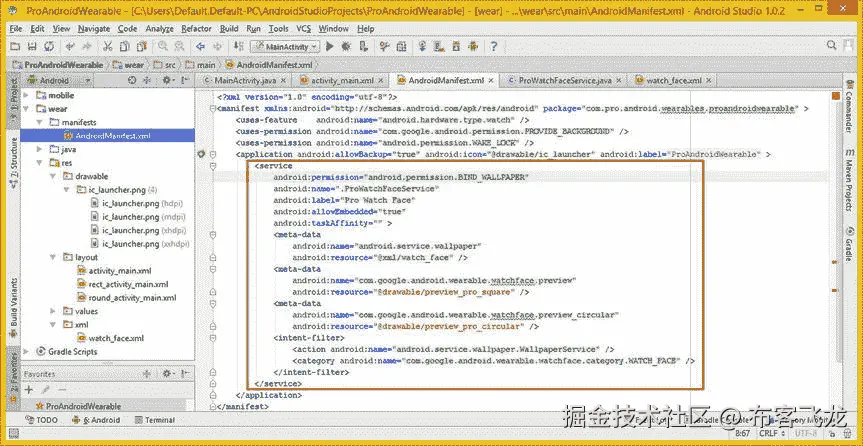The width and height of the screenshot is (863, 446).
Task: Open the 7: Structure side panel
Action: coord(14,162)
